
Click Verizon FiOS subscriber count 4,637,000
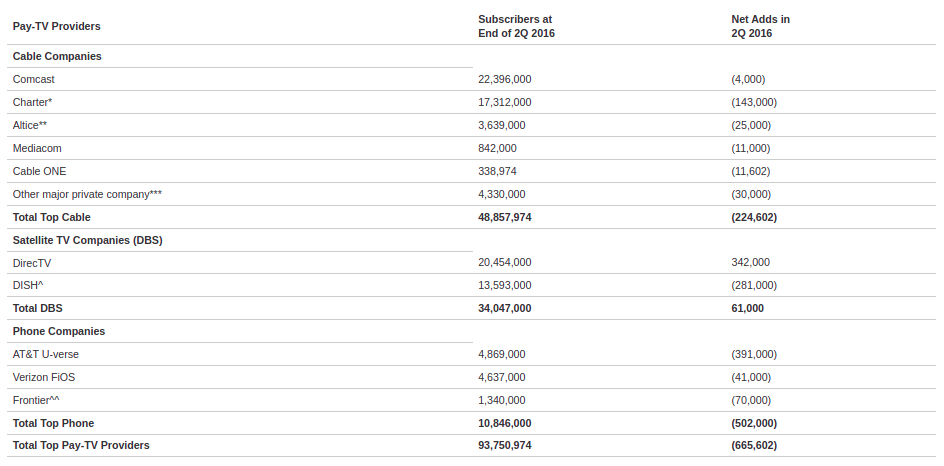[x=501, y=377]
